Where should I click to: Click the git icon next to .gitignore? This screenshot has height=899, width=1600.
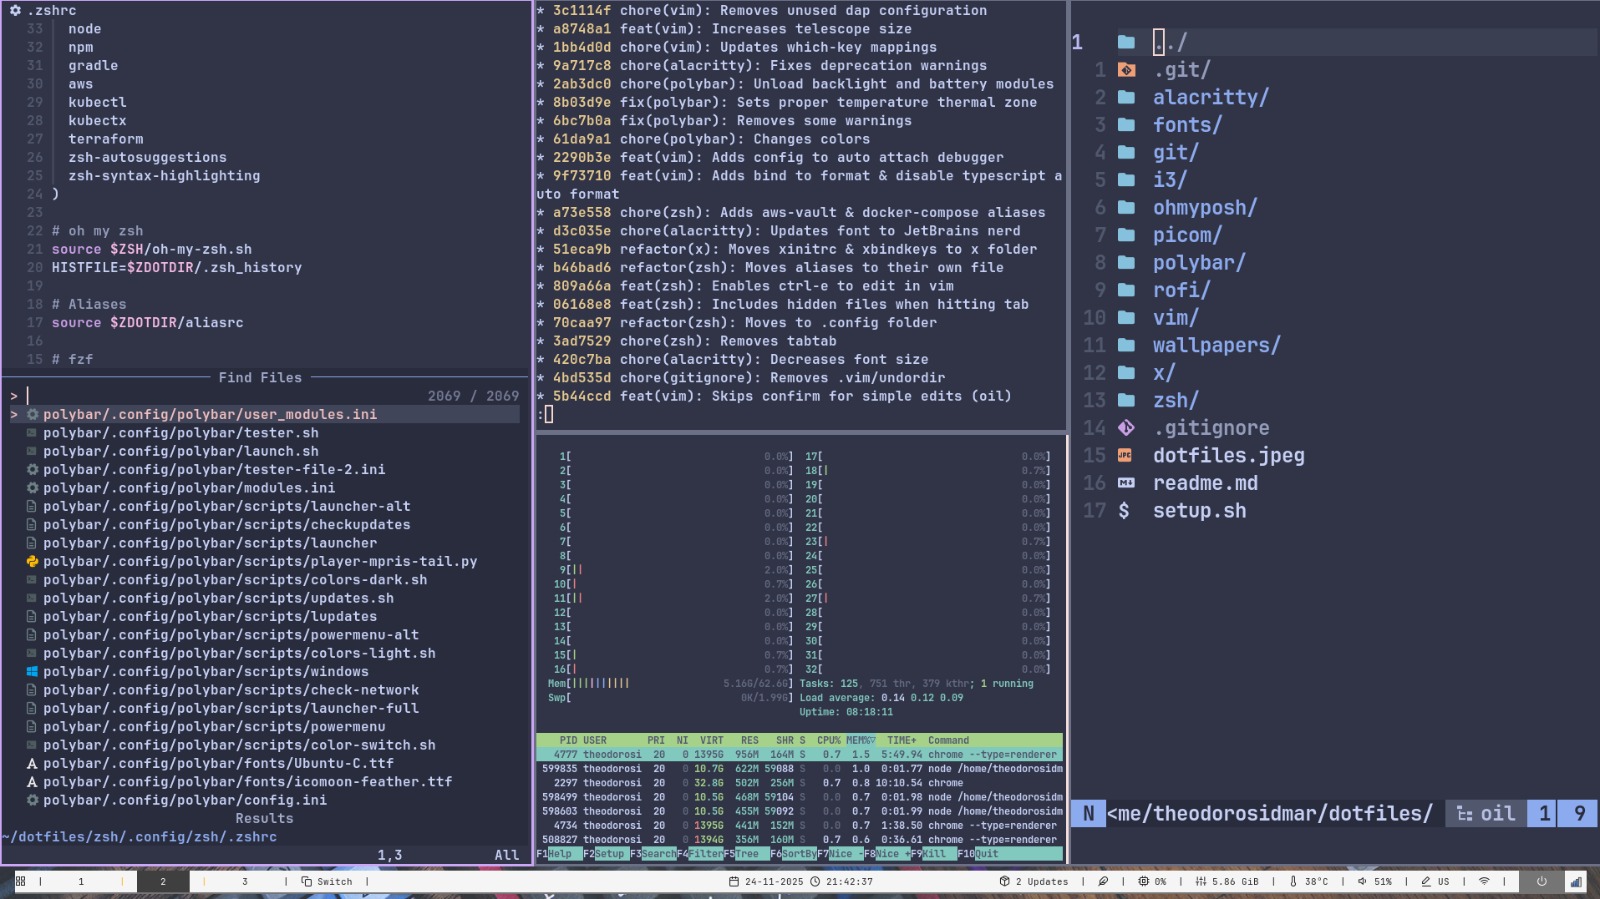click(x=1126, y=428)
